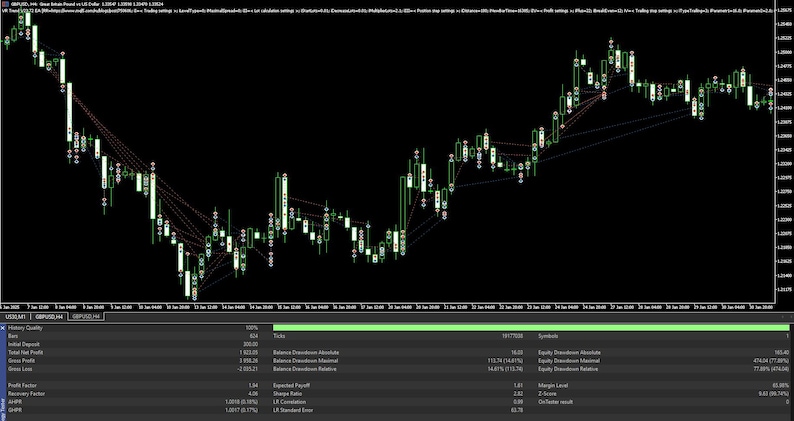Select the OnTester result label

[x=555, y=402]
